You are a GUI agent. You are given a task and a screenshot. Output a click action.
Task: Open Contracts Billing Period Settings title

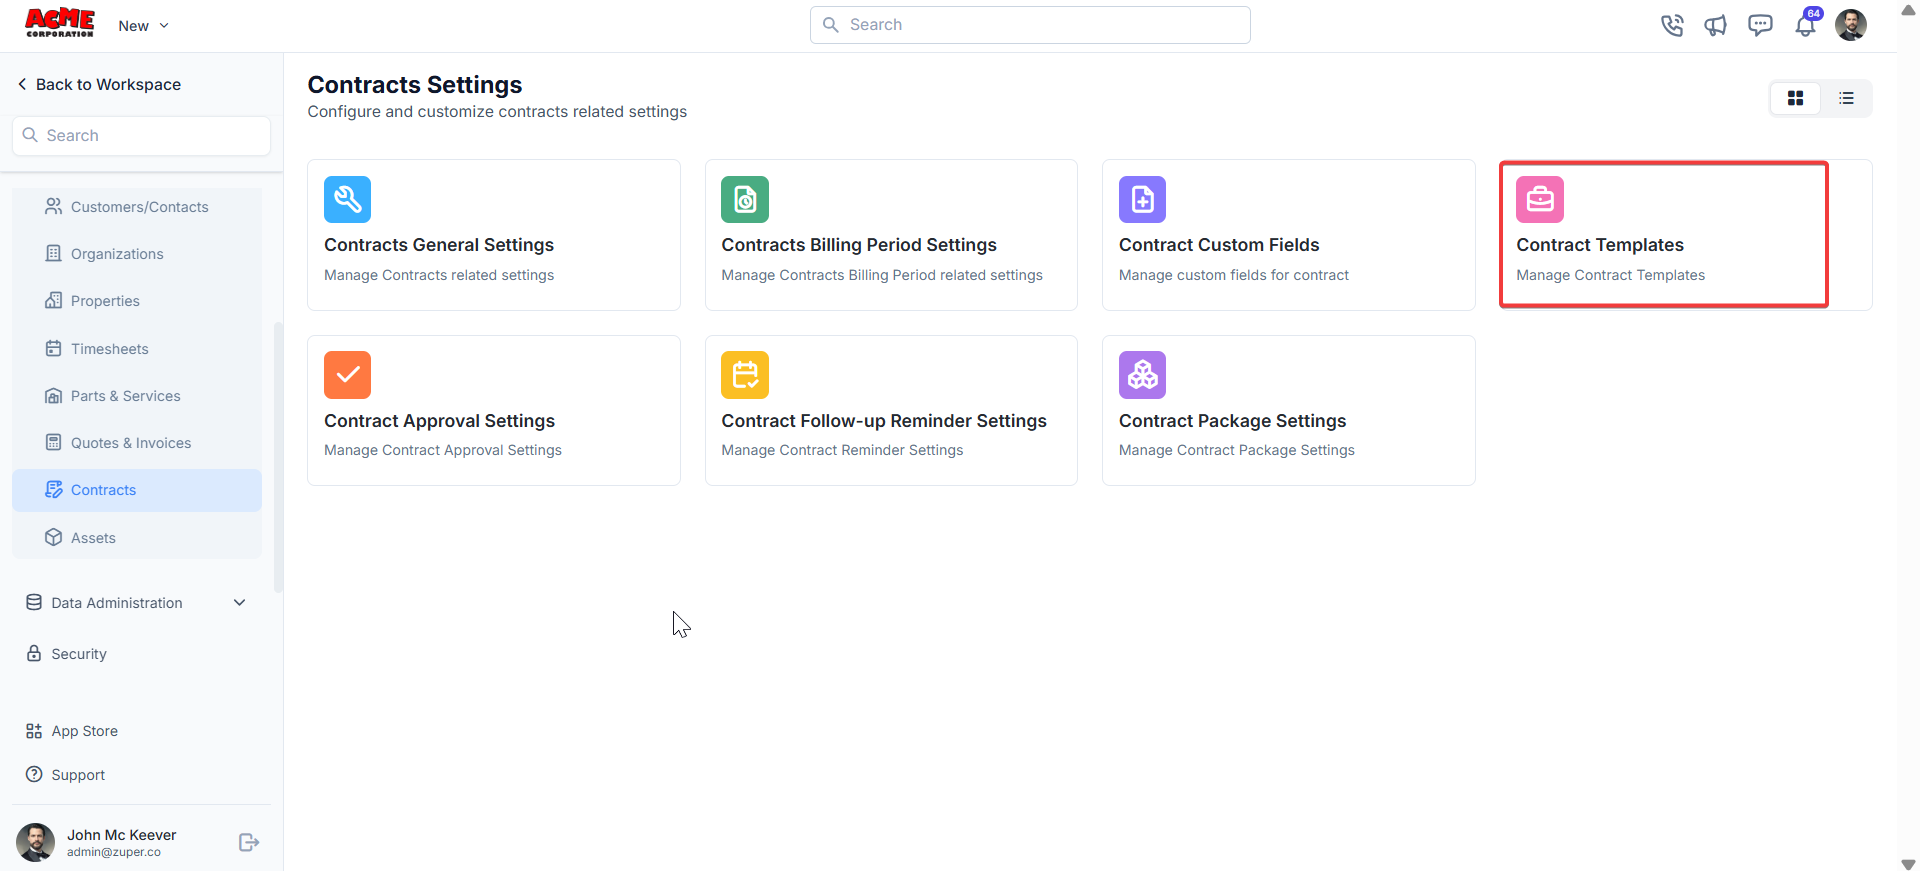pos(859,245)
